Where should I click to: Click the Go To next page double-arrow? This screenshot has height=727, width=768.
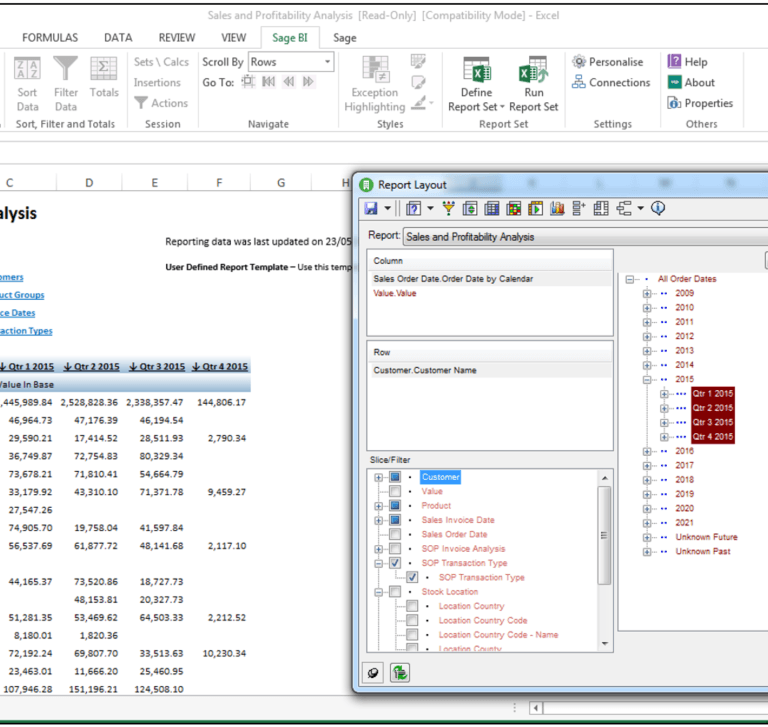click(309, 82)
